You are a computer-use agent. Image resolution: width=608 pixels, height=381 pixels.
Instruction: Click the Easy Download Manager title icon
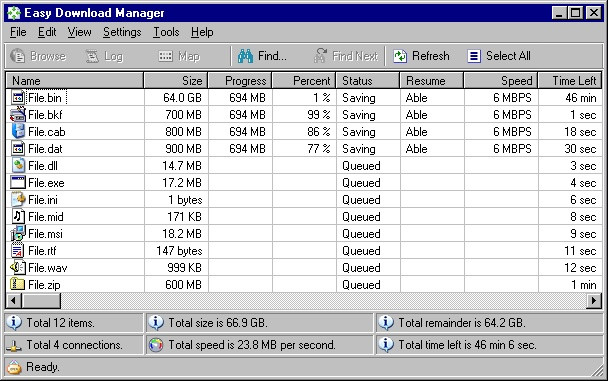pos(14,13)
